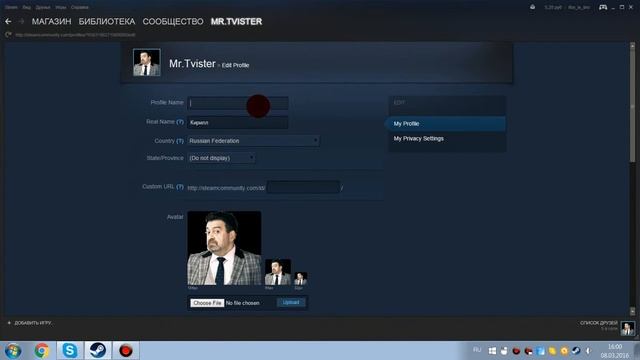
Task: Switch to Steam taskbar button
Action: [98, 351]
